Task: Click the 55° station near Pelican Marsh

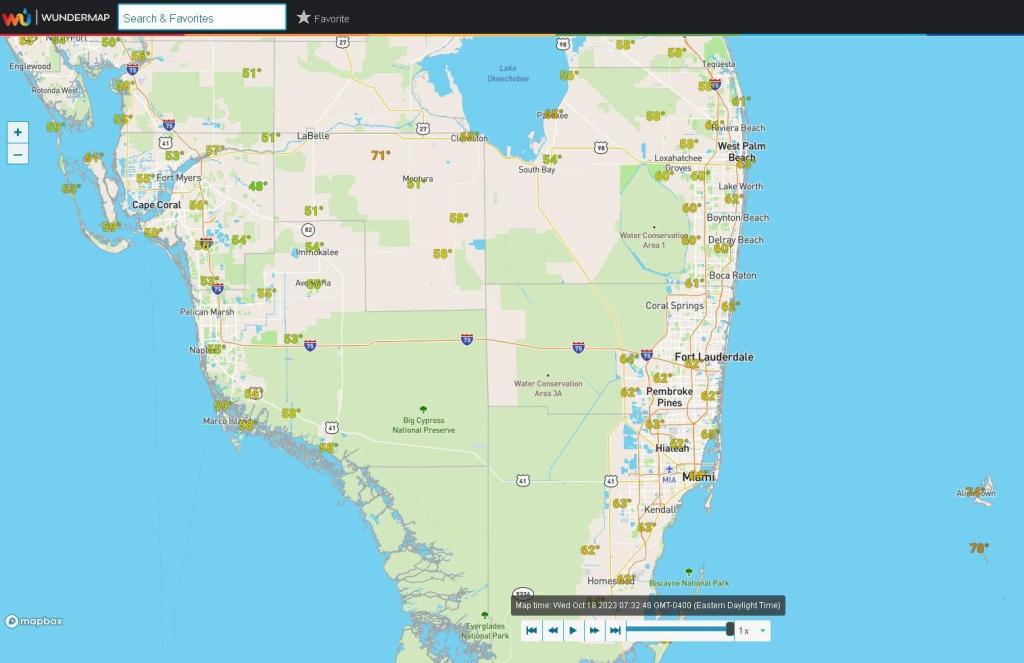Action: tap(266, 293)
